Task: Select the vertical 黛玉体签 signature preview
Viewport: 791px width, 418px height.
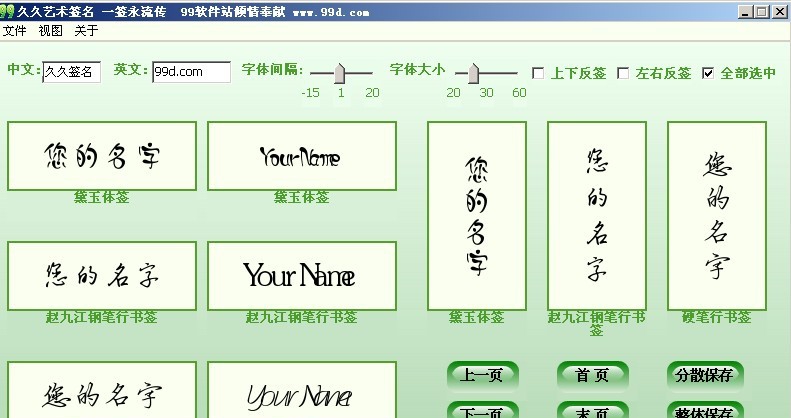Action: click(477, 216)
